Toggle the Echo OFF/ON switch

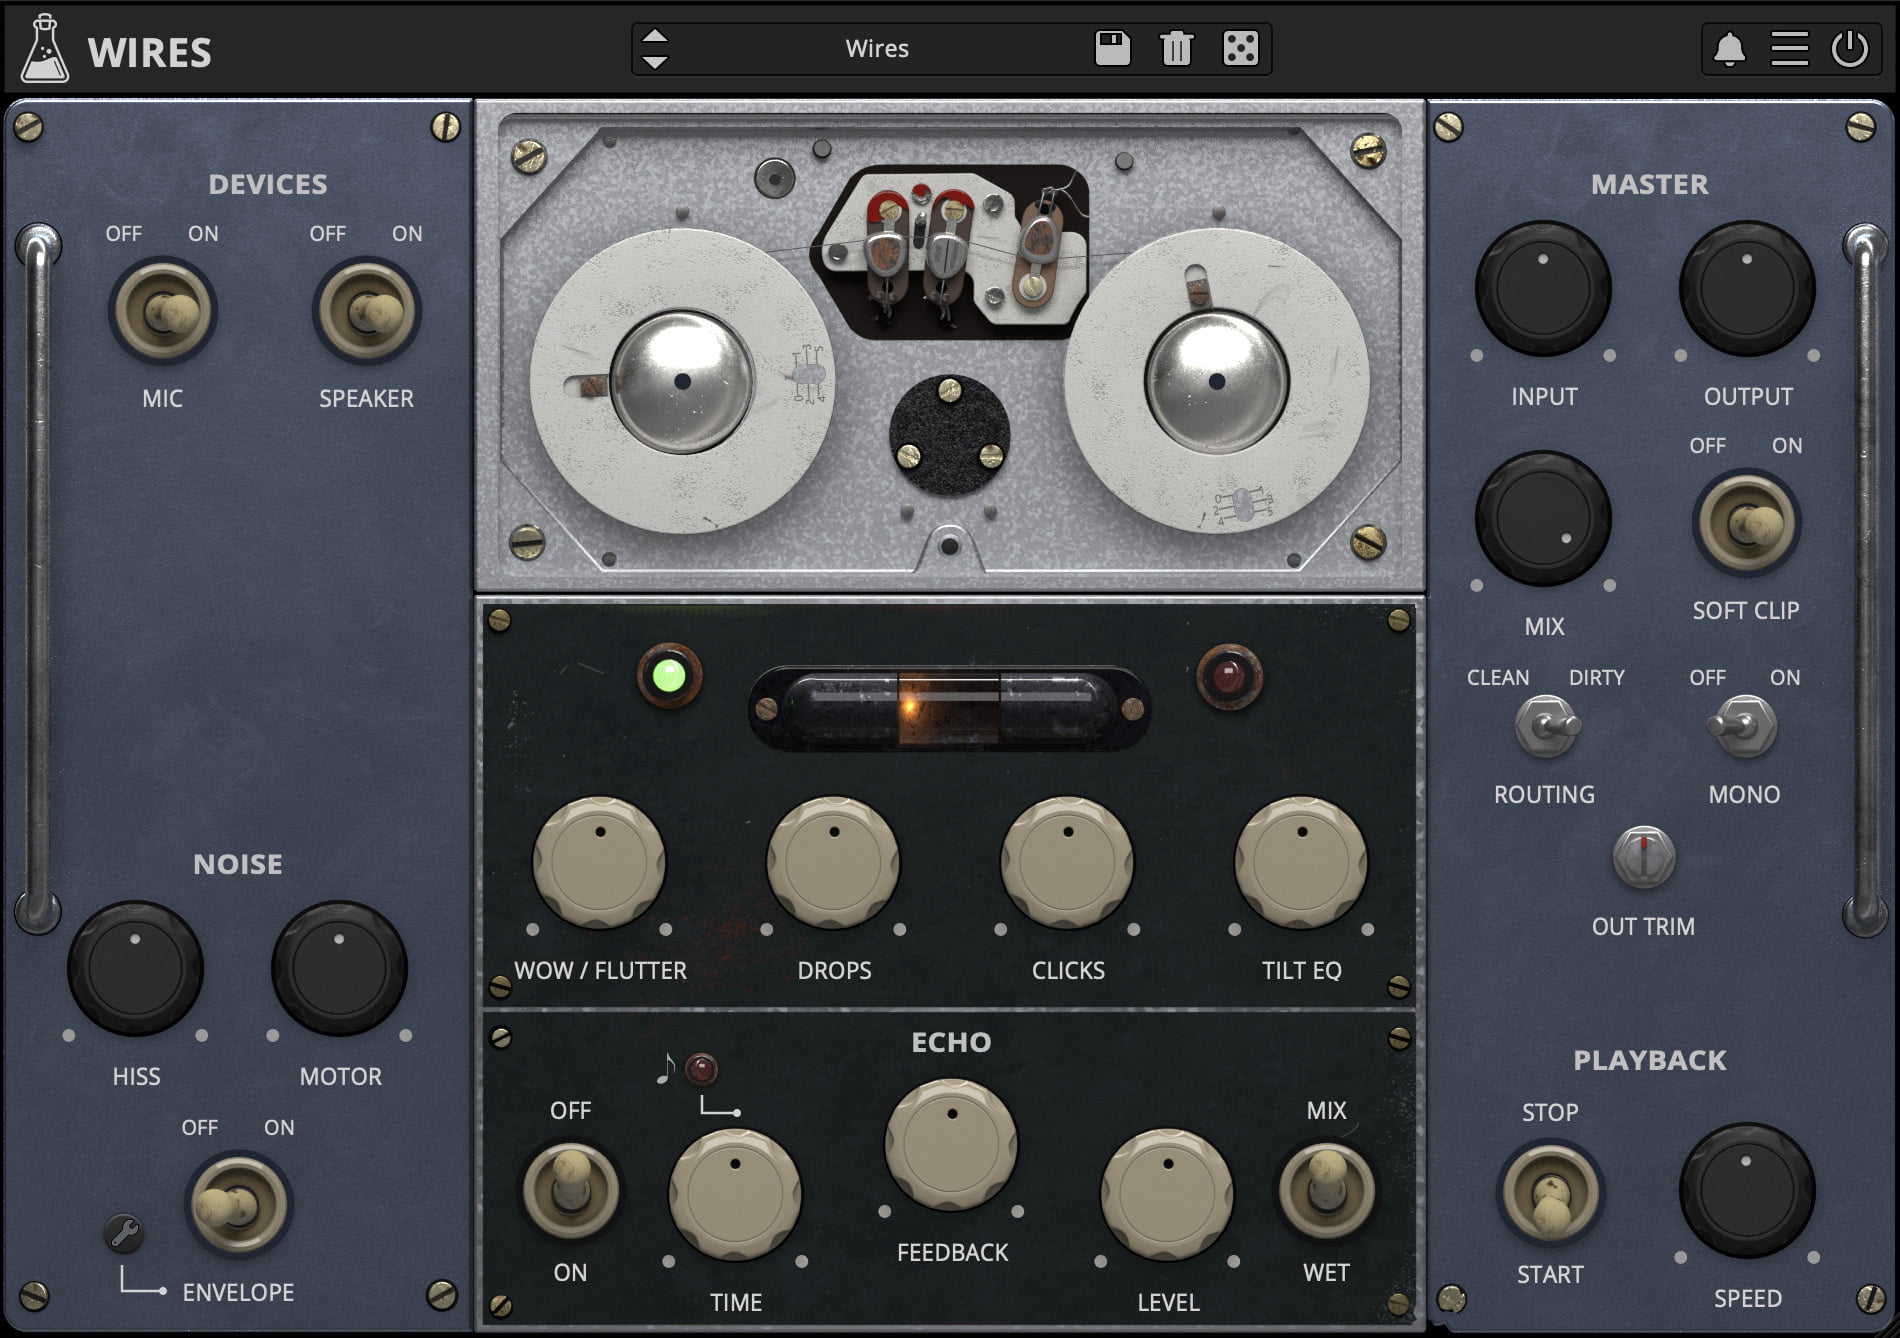[571, 1190]
